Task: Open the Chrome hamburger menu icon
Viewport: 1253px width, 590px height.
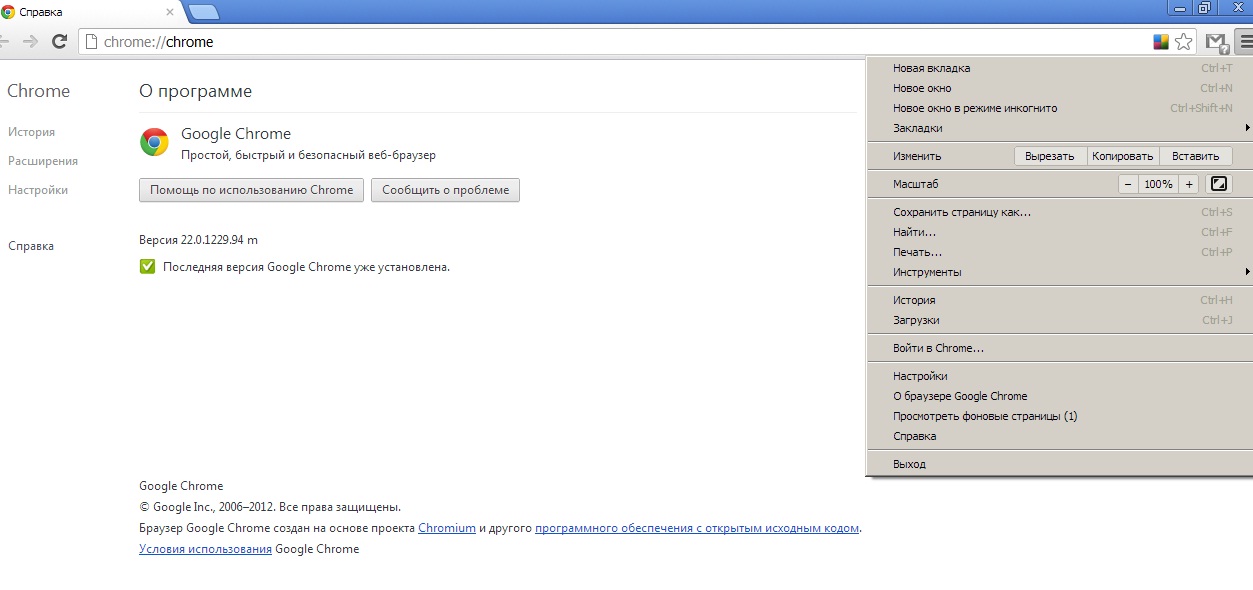Action: pos(1245,42)
